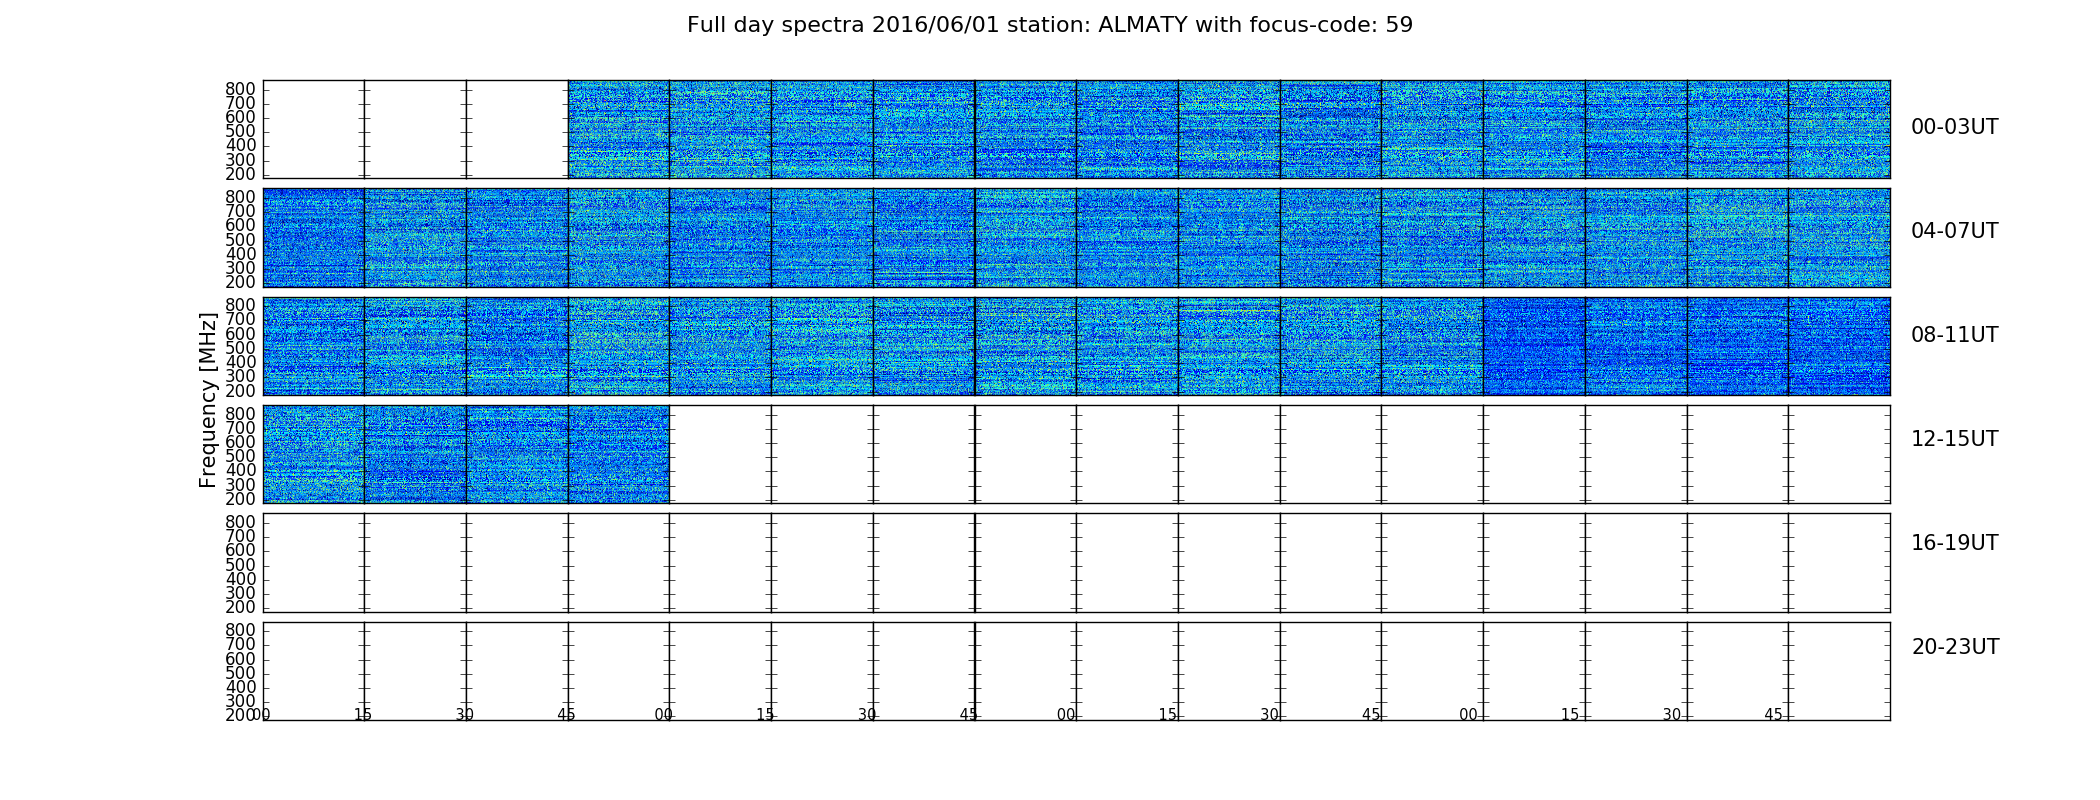
Task: Click the Frequency [MHz] axis label
Action: [x=208, y=400]
